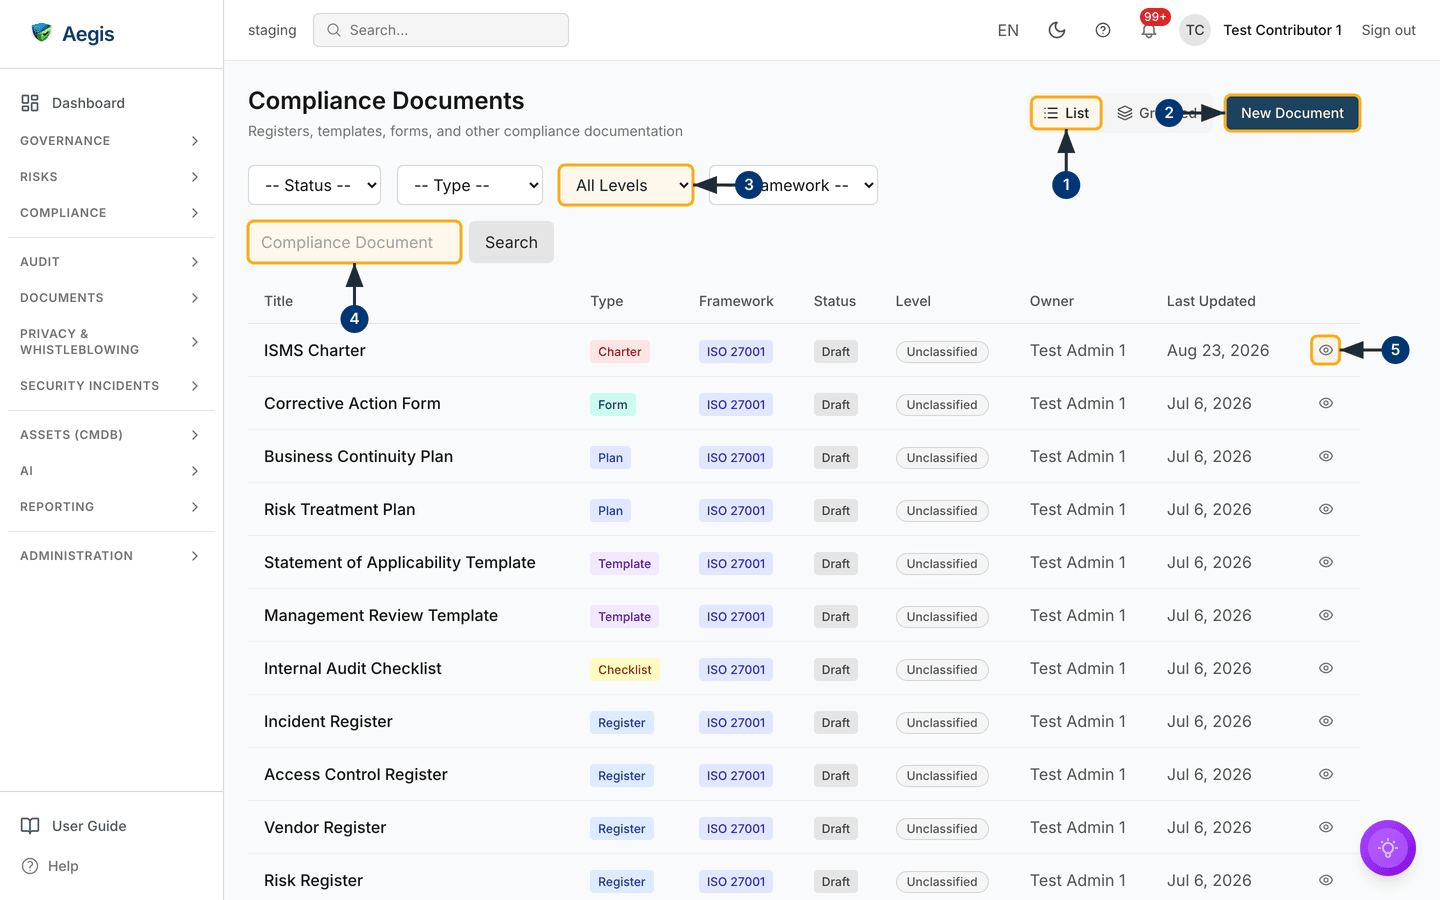This screenshot has width=1440, height=900.
Task: View Management Review Template eye icon
Action: 1326,615
